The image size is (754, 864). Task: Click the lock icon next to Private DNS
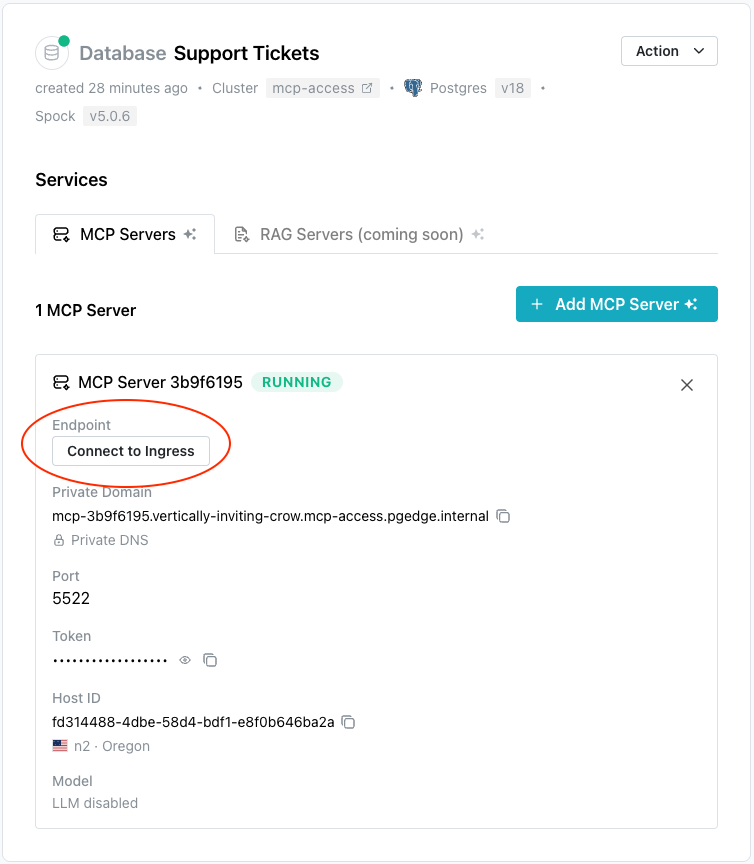coord(61,540)
